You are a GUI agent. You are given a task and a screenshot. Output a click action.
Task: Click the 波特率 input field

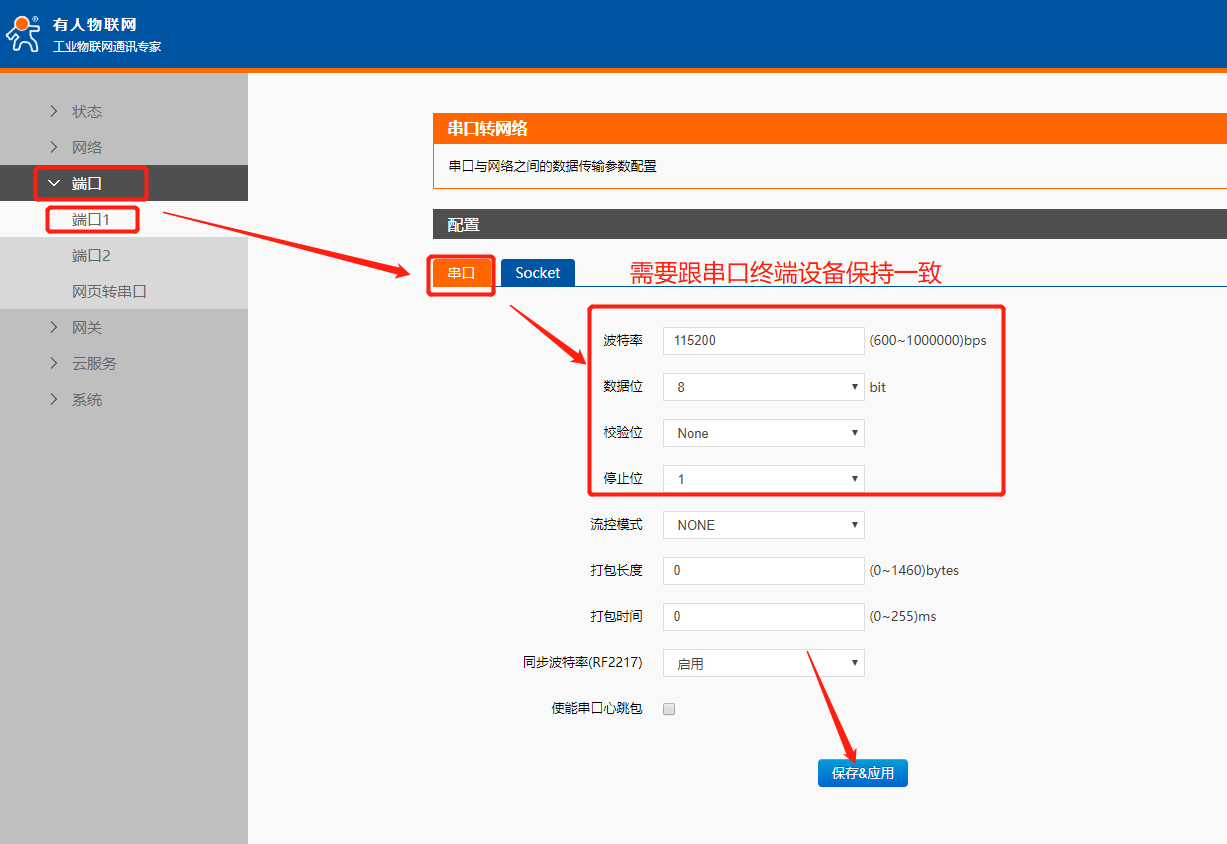point(763,341)
